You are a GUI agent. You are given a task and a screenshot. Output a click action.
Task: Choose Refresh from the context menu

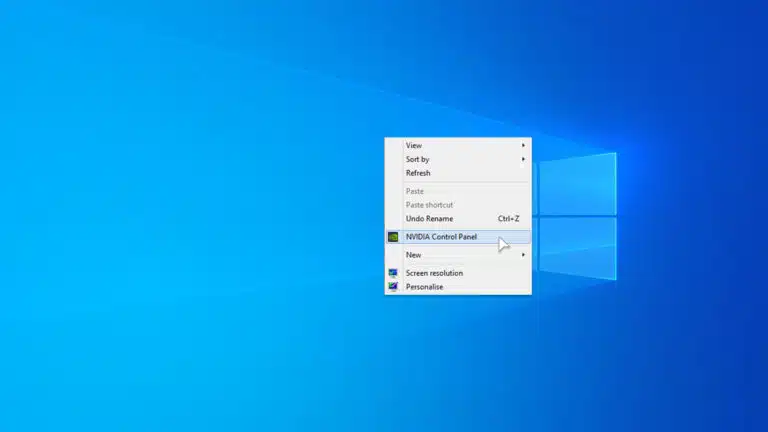click(458, 173)
